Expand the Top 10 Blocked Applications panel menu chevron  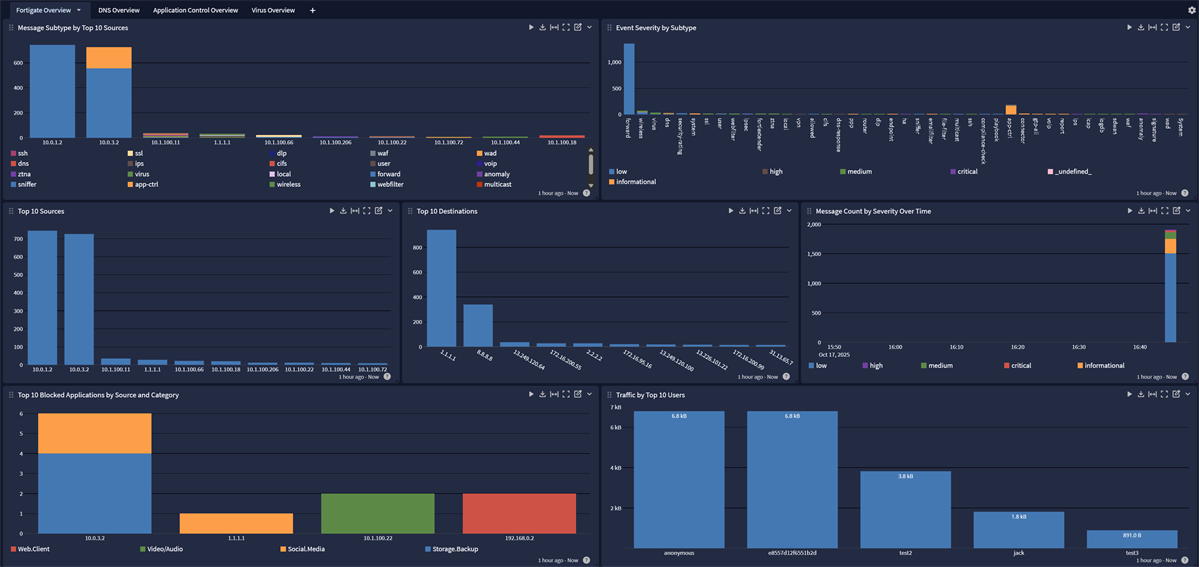(589, 395)
